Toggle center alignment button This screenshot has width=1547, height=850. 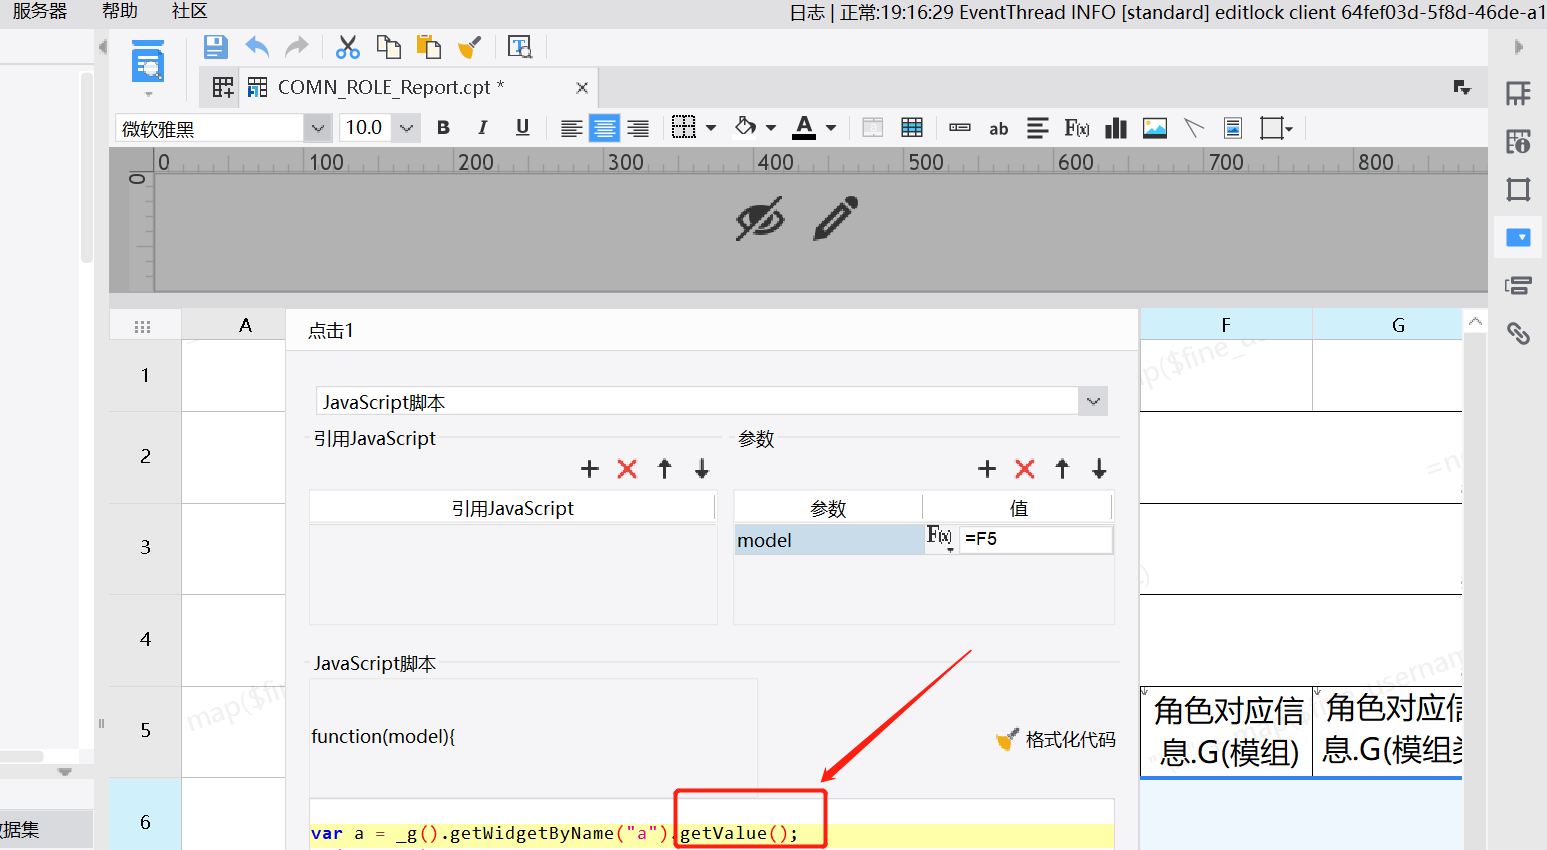(x=604, y=128)
